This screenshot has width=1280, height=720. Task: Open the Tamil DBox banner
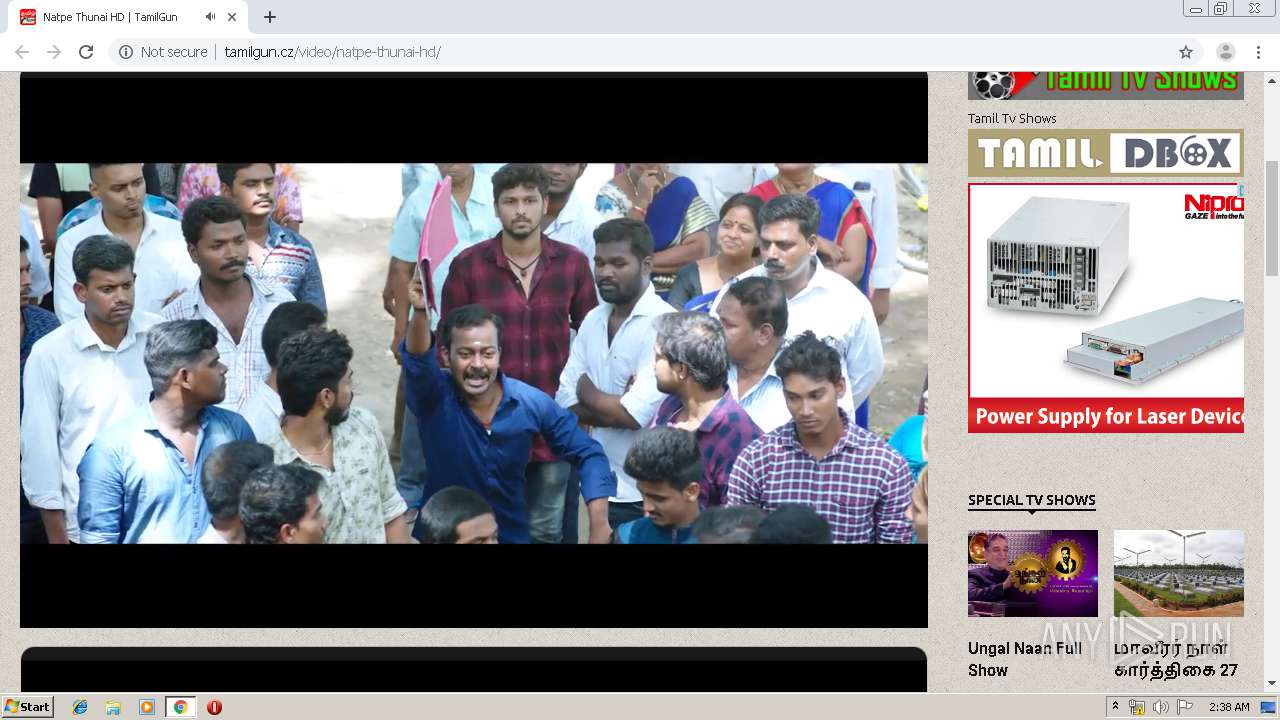point(1106,153)
